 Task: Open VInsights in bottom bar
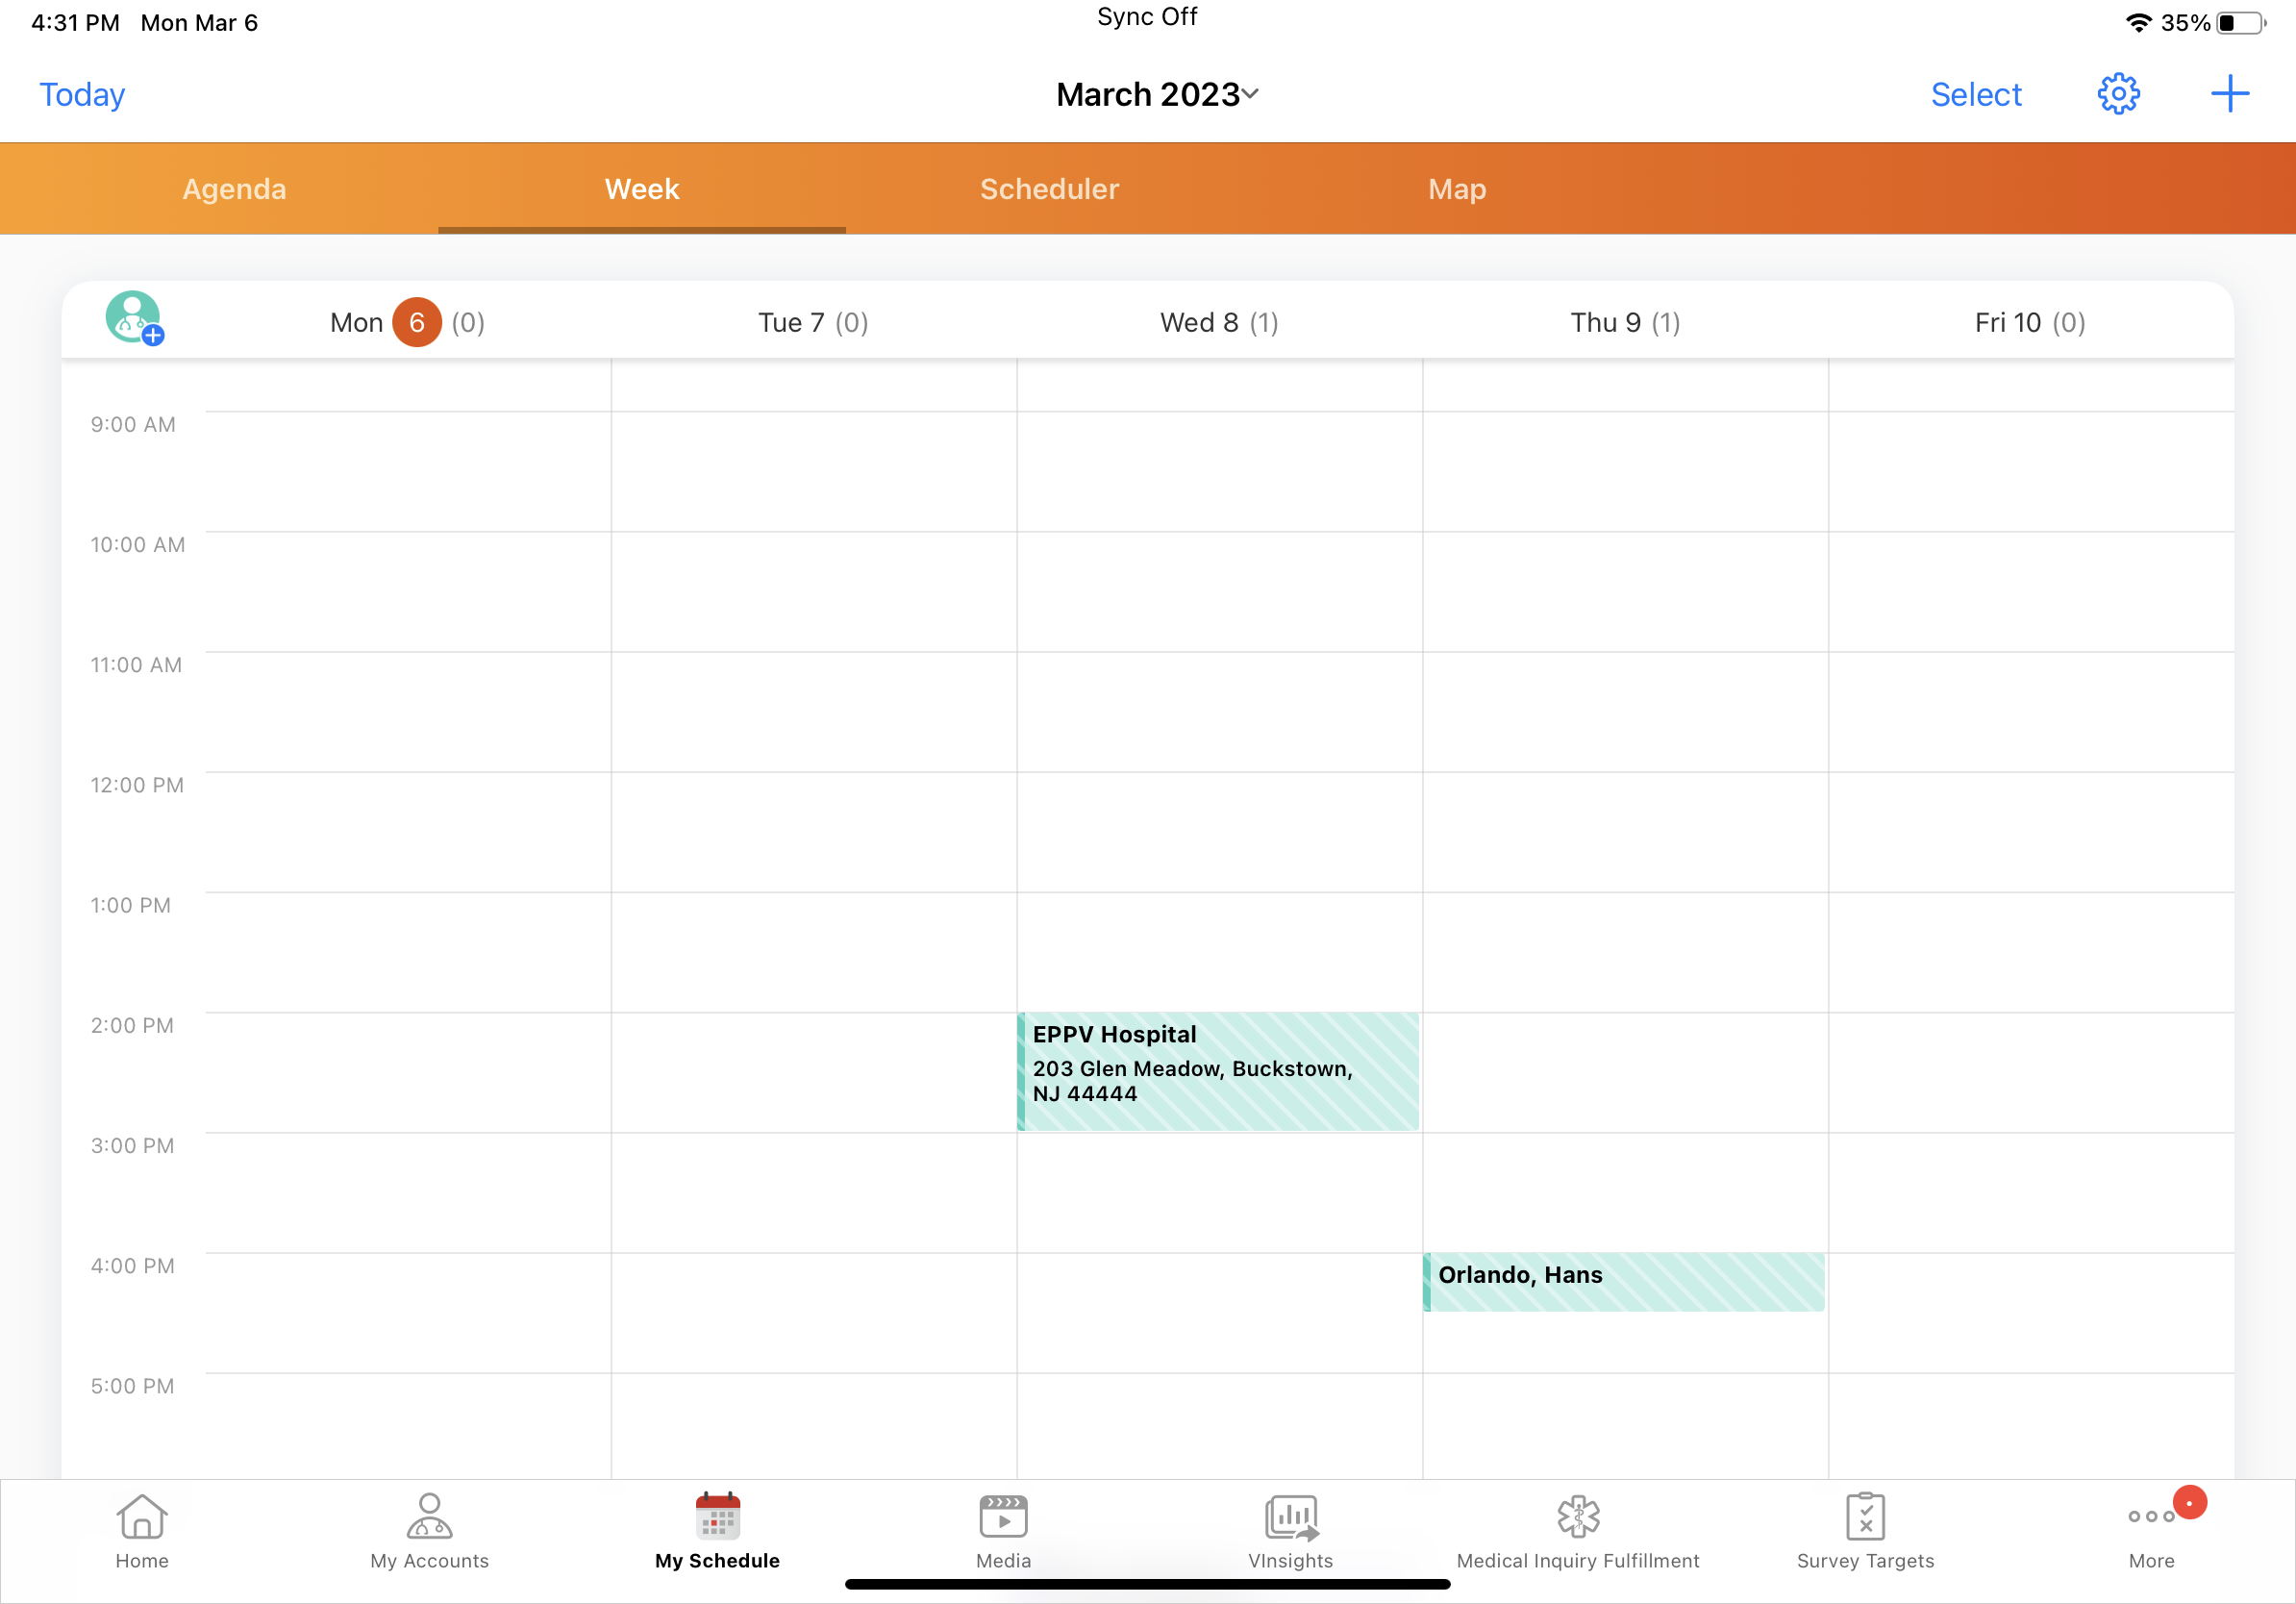(x=1290, y=1530)
